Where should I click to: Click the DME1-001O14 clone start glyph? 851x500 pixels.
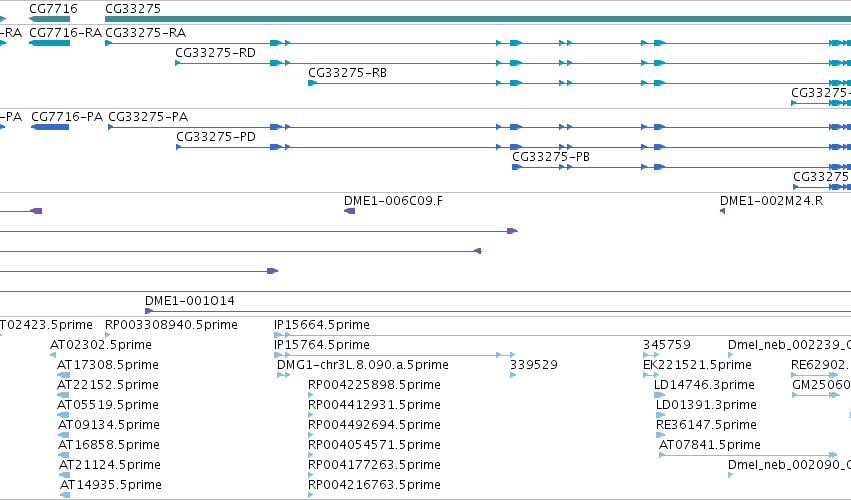[x=149, y=311]
